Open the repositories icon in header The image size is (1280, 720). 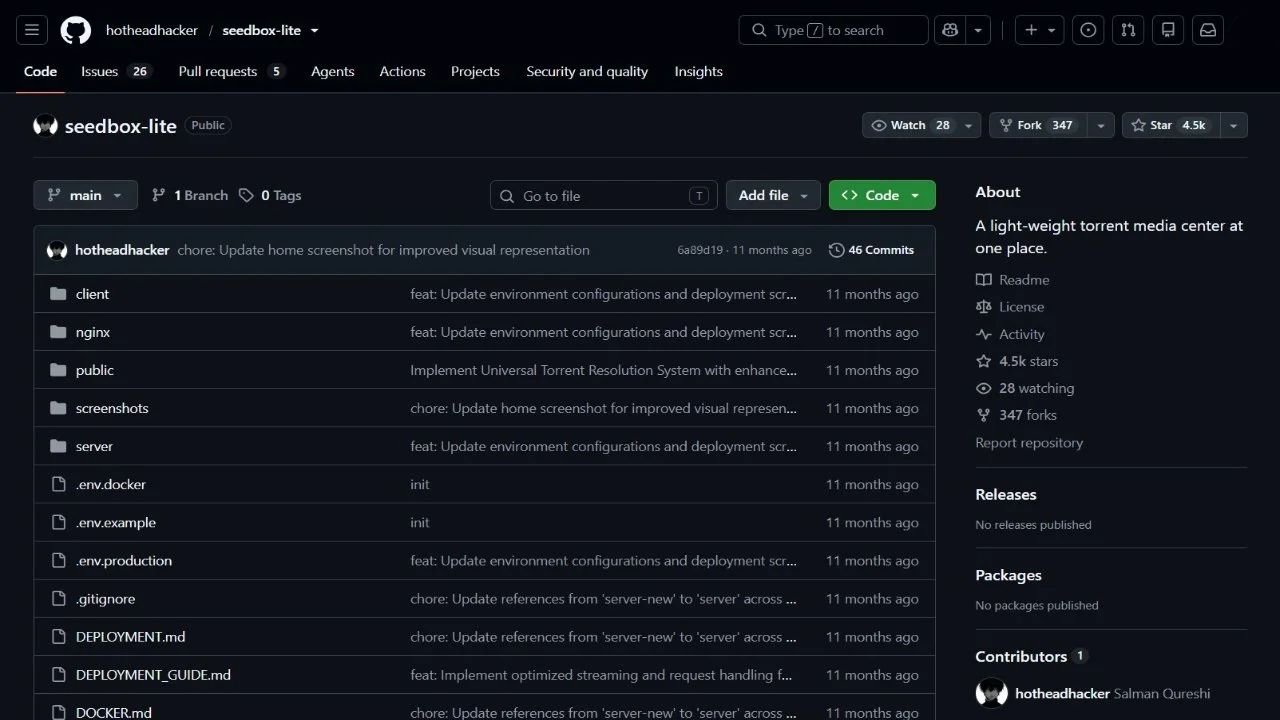[1168, 30]
